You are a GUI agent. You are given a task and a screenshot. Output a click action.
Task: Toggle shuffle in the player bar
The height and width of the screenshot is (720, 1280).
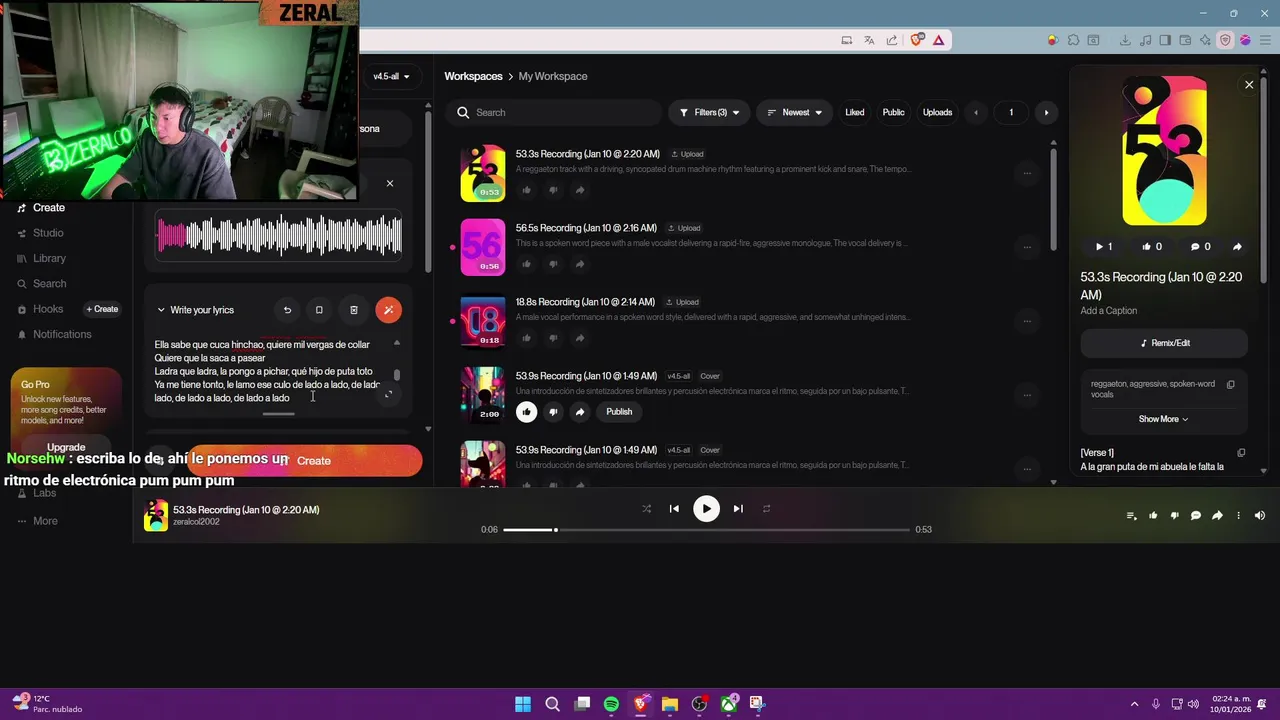[646, 509]
